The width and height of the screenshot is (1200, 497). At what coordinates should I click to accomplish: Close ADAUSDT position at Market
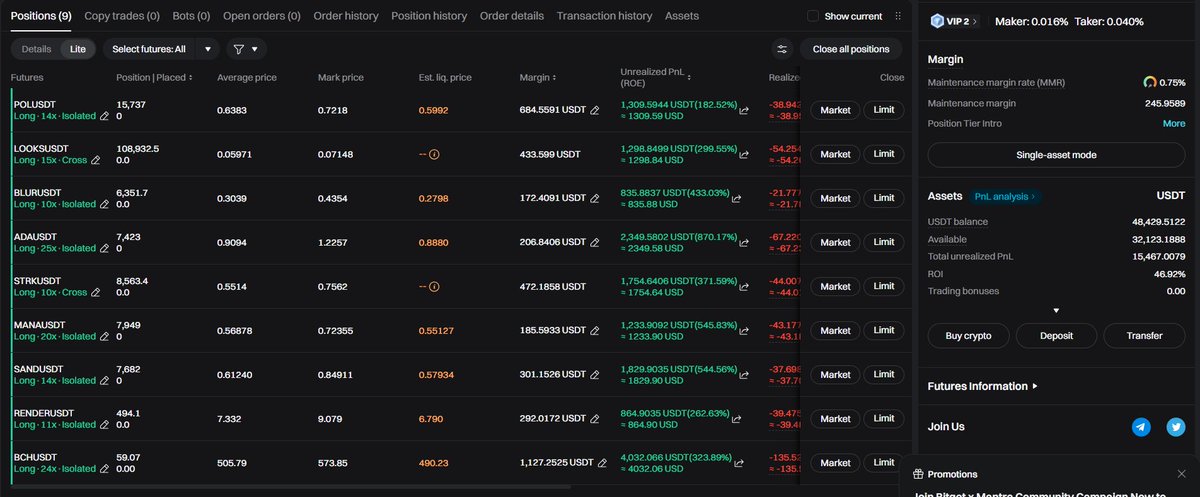click(x=835, y=242)
